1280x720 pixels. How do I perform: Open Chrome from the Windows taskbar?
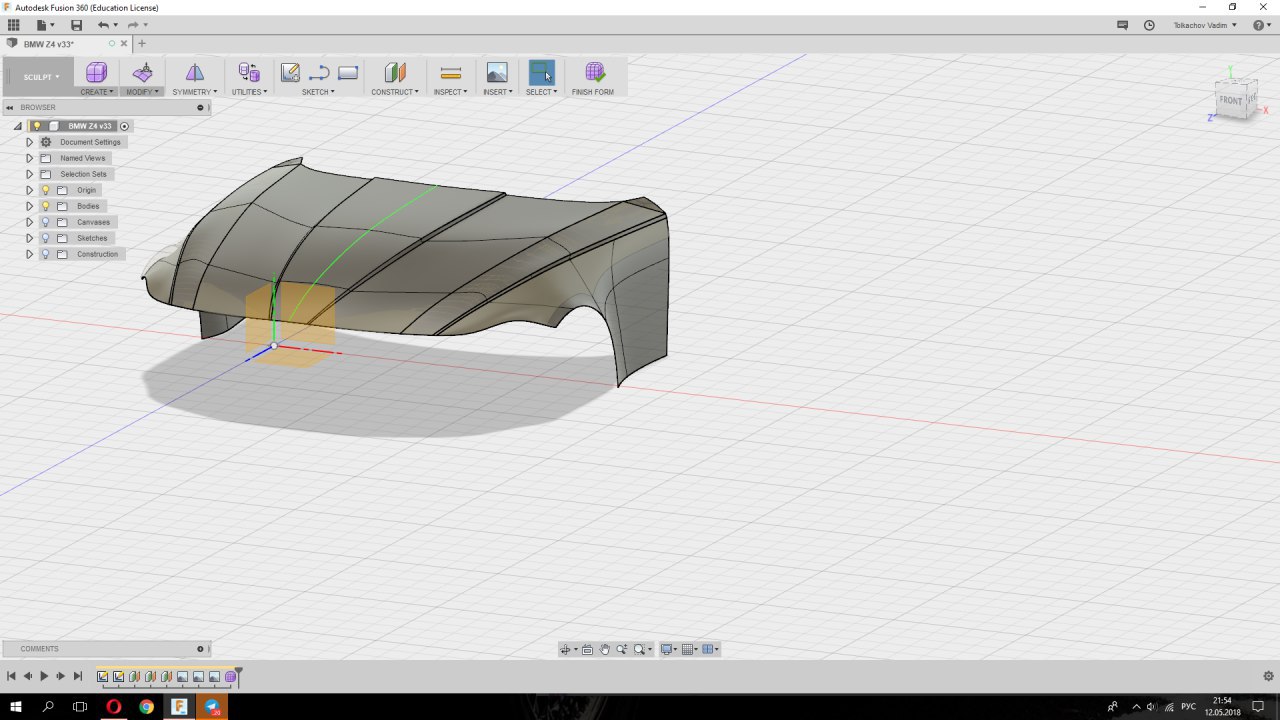[146, 707]
